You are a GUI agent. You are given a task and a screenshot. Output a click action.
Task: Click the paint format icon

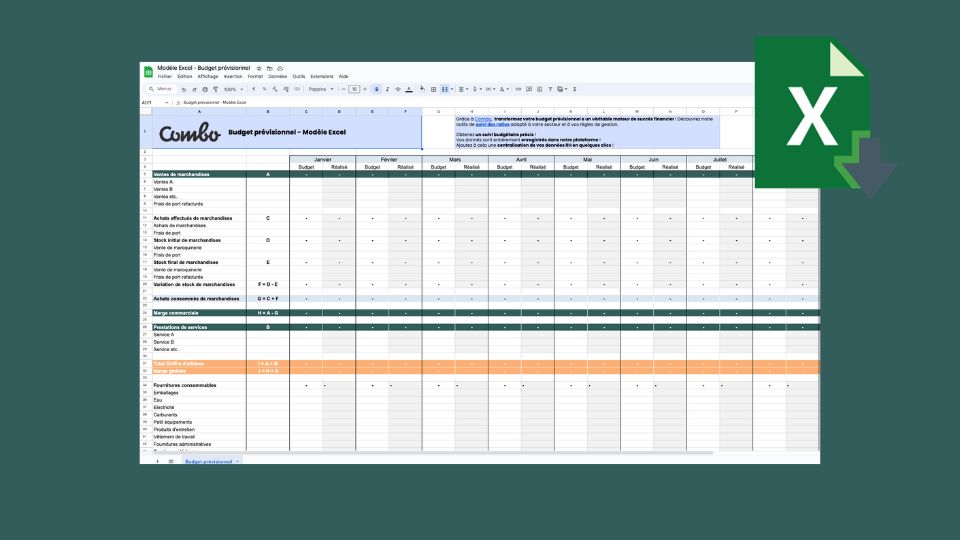pos(216,89)
